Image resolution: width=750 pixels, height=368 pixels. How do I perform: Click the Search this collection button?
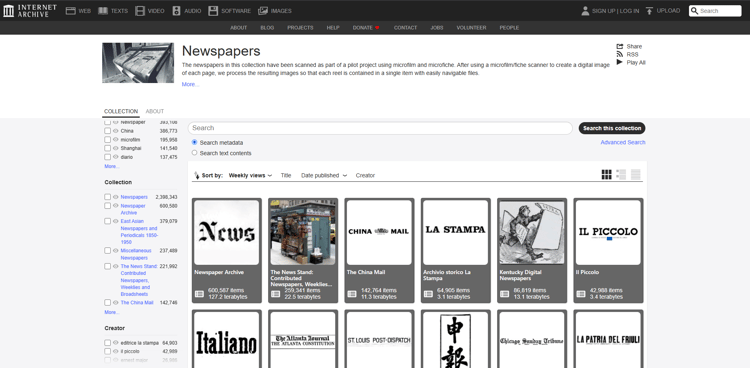pyautogui.click(x=612, y=128)
